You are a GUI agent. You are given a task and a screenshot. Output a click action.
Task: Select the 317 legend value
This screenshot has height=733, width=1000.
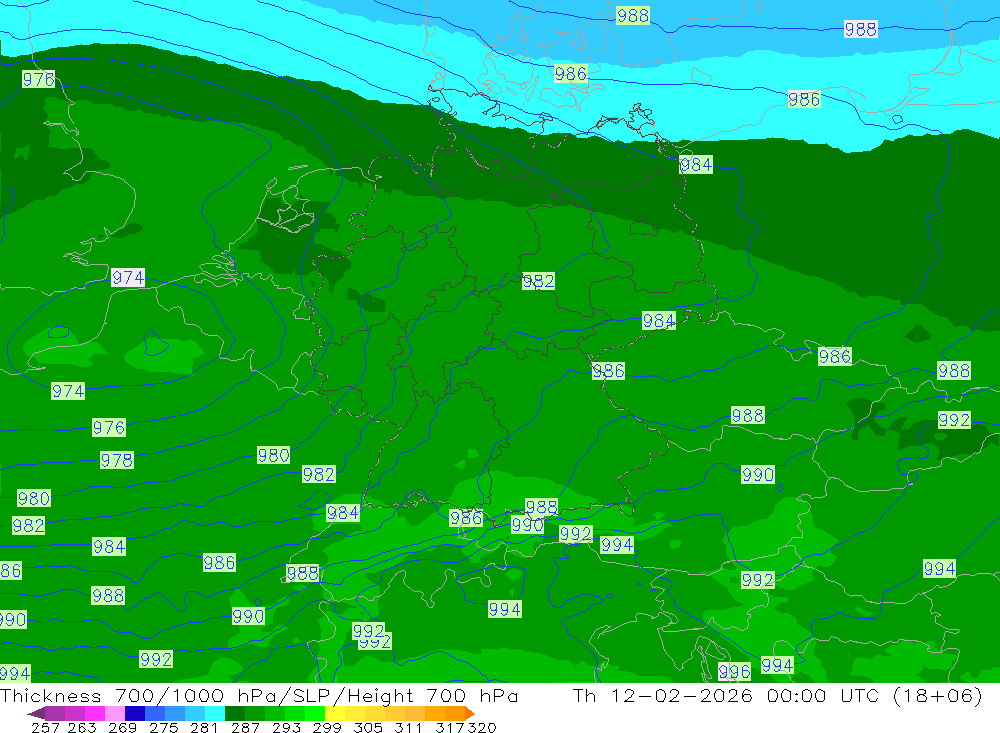click(x=450, y=727)
